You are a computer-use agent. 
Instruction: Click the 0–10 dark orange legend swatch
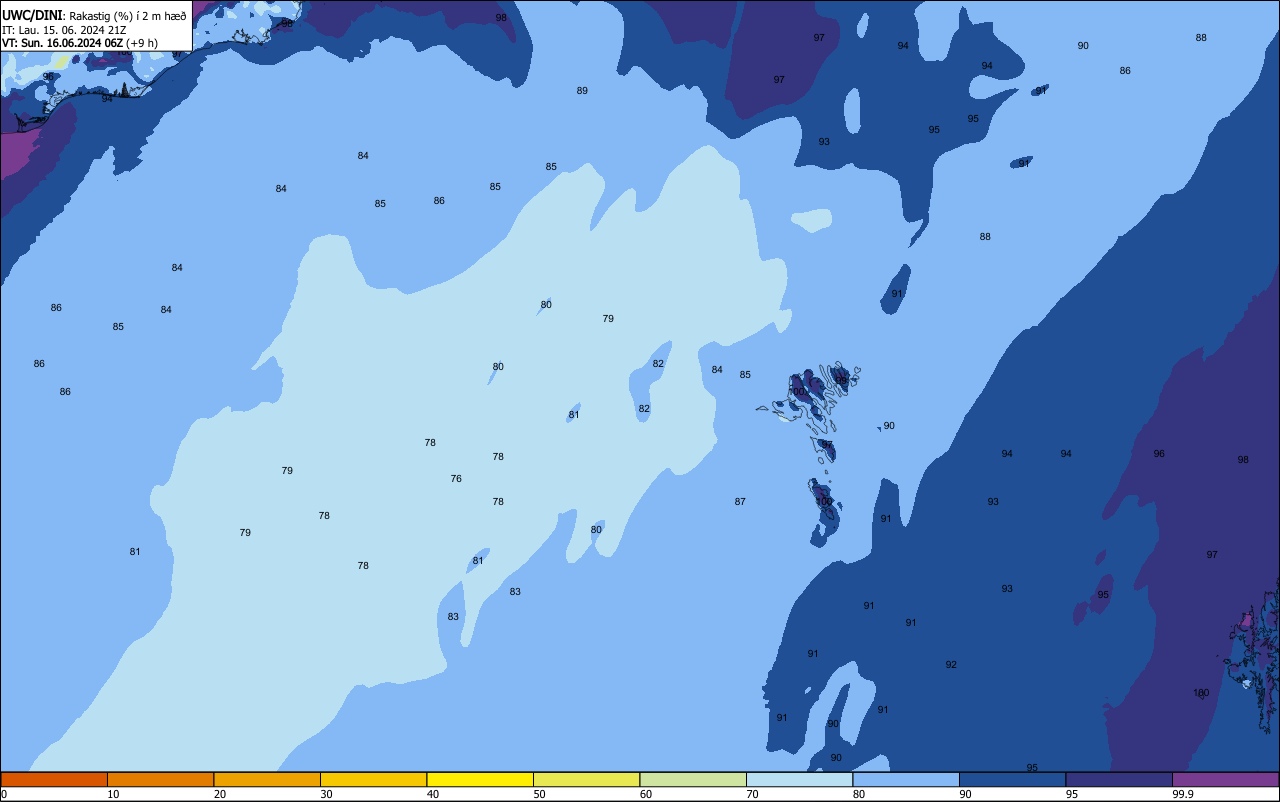coord(54,779)
